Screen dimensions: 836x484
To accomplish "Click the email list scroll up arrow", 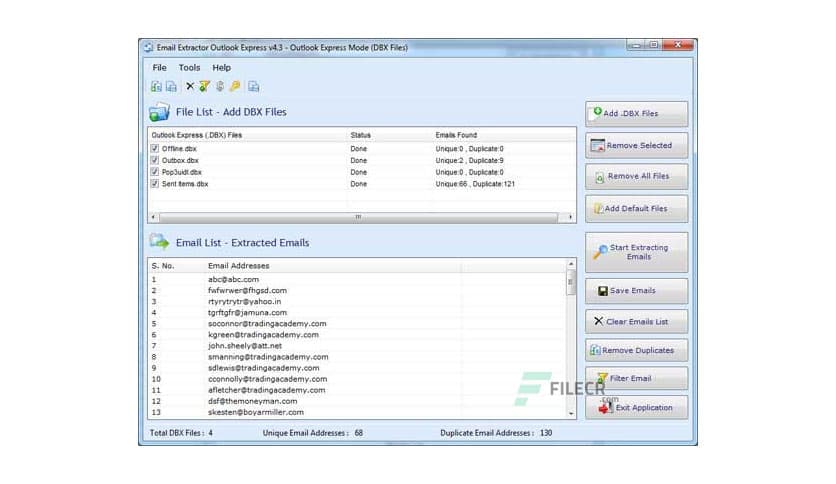I will pyautogui.click(x=570, y=264).
